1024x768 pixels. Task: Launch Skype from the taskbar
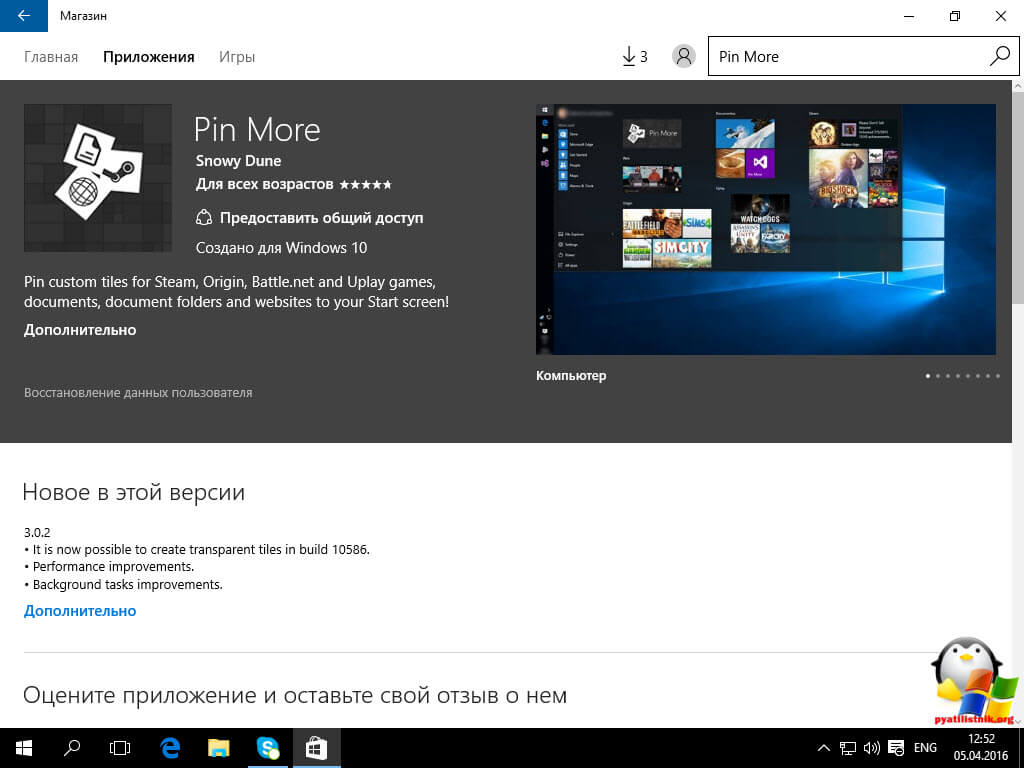pyautogui.click(x=267, y=747)
